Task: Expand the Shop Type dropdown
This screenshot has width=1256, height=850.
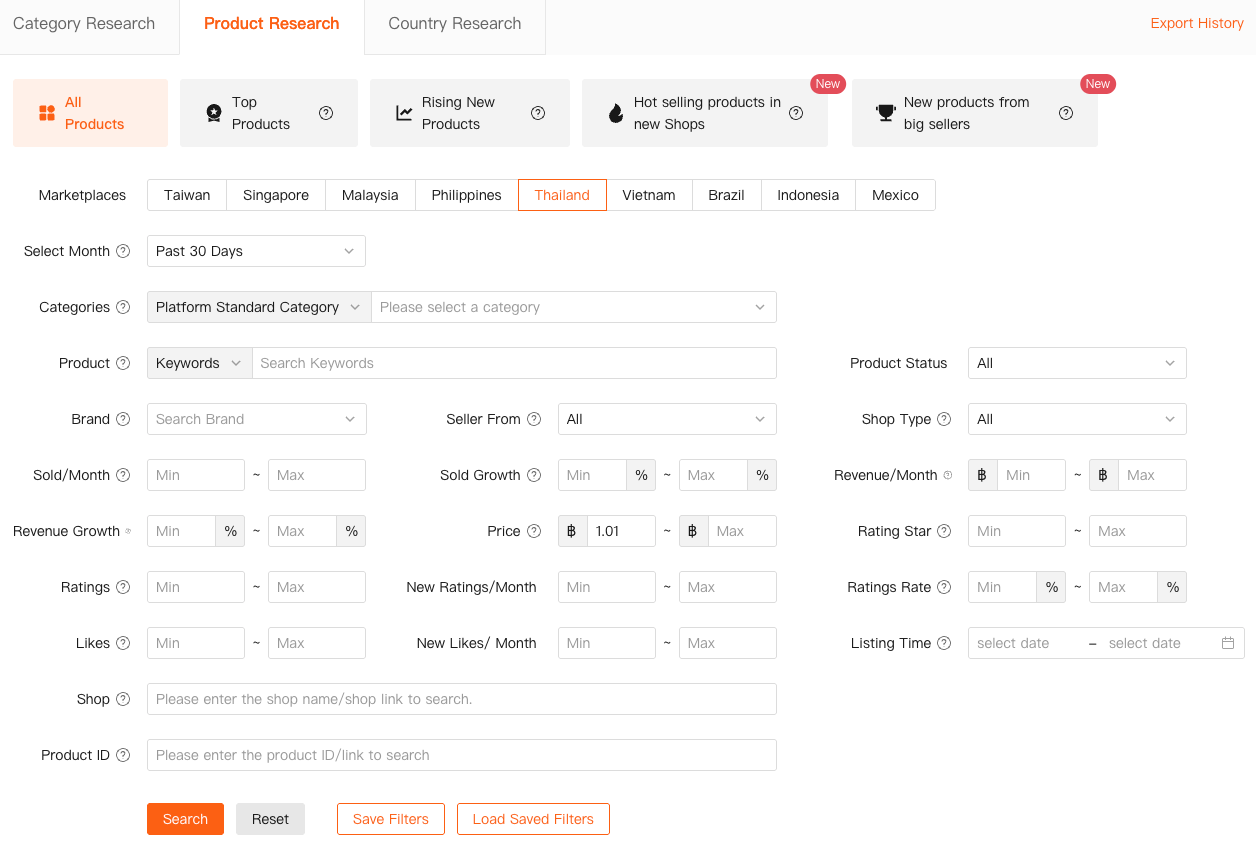Action: point(1076,419)
